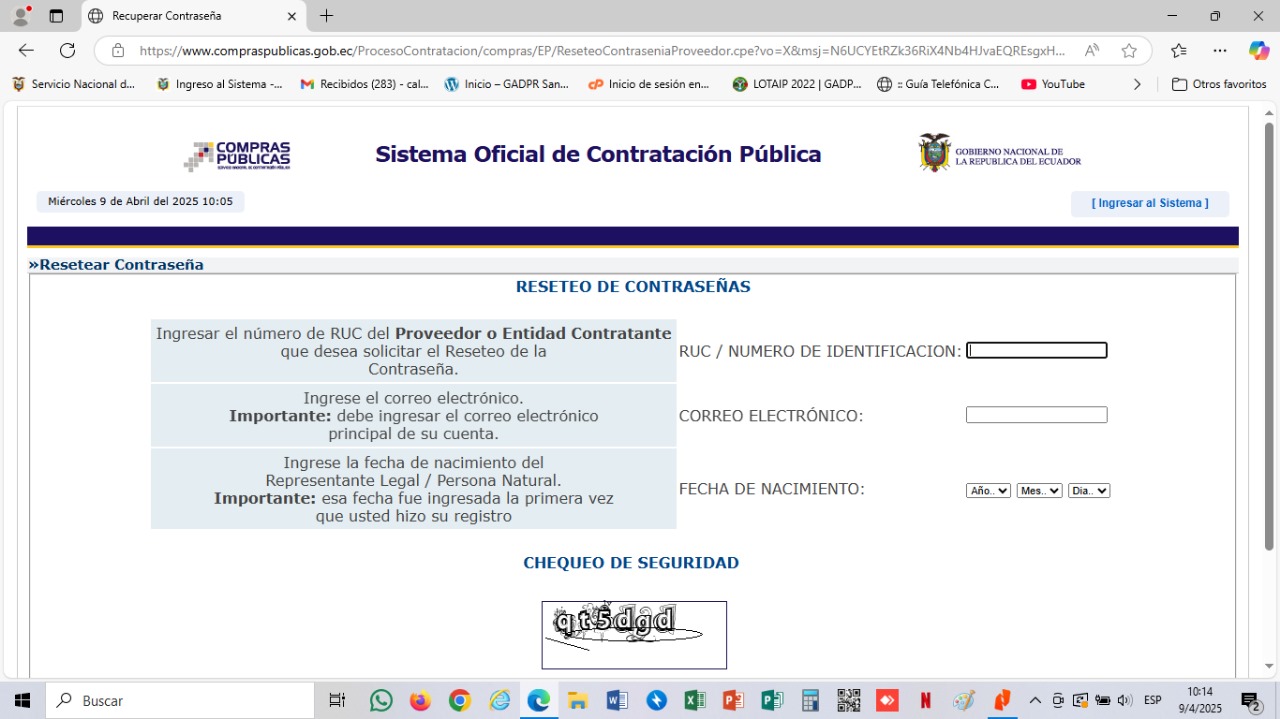Open the Copilot icon in Edge's toolbar

point(1259,50)
